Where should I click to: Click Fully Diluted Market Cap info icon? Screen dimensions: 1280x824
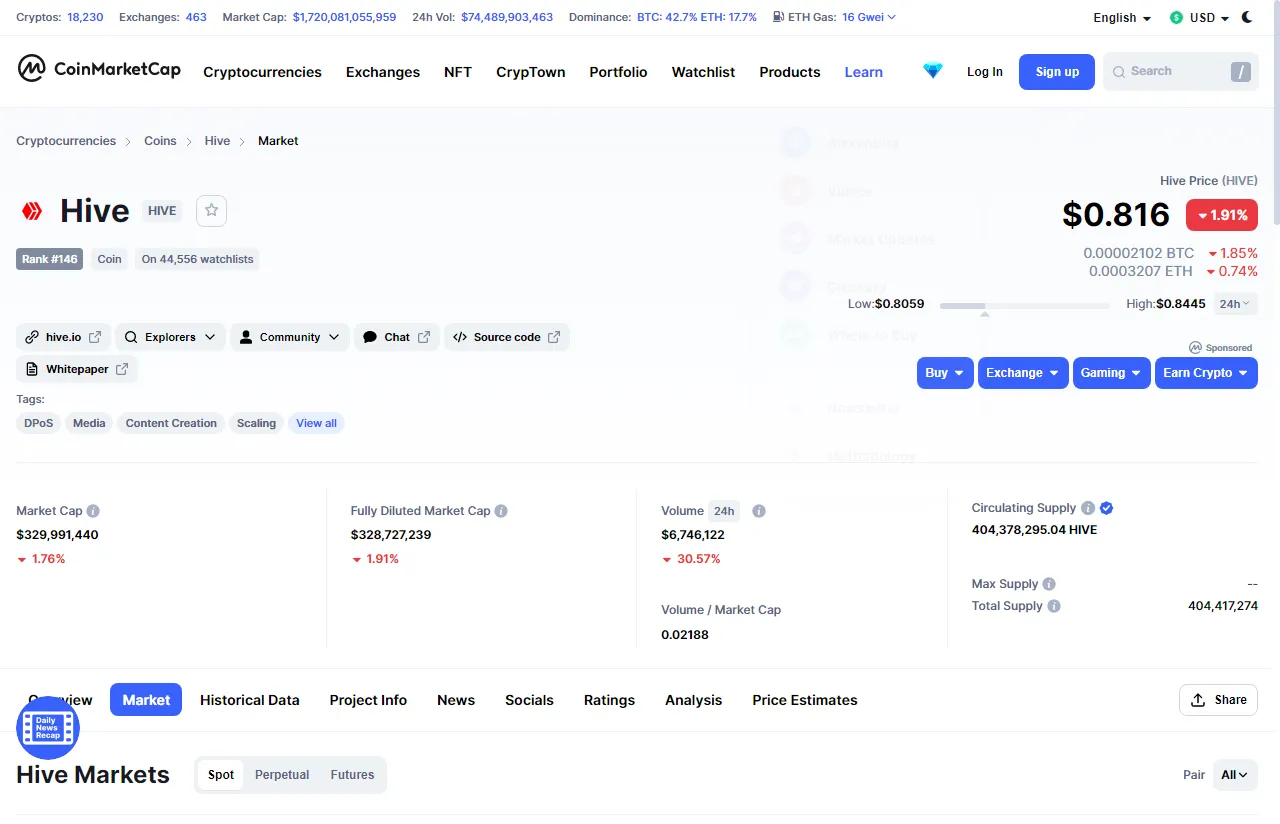(501, 511)
